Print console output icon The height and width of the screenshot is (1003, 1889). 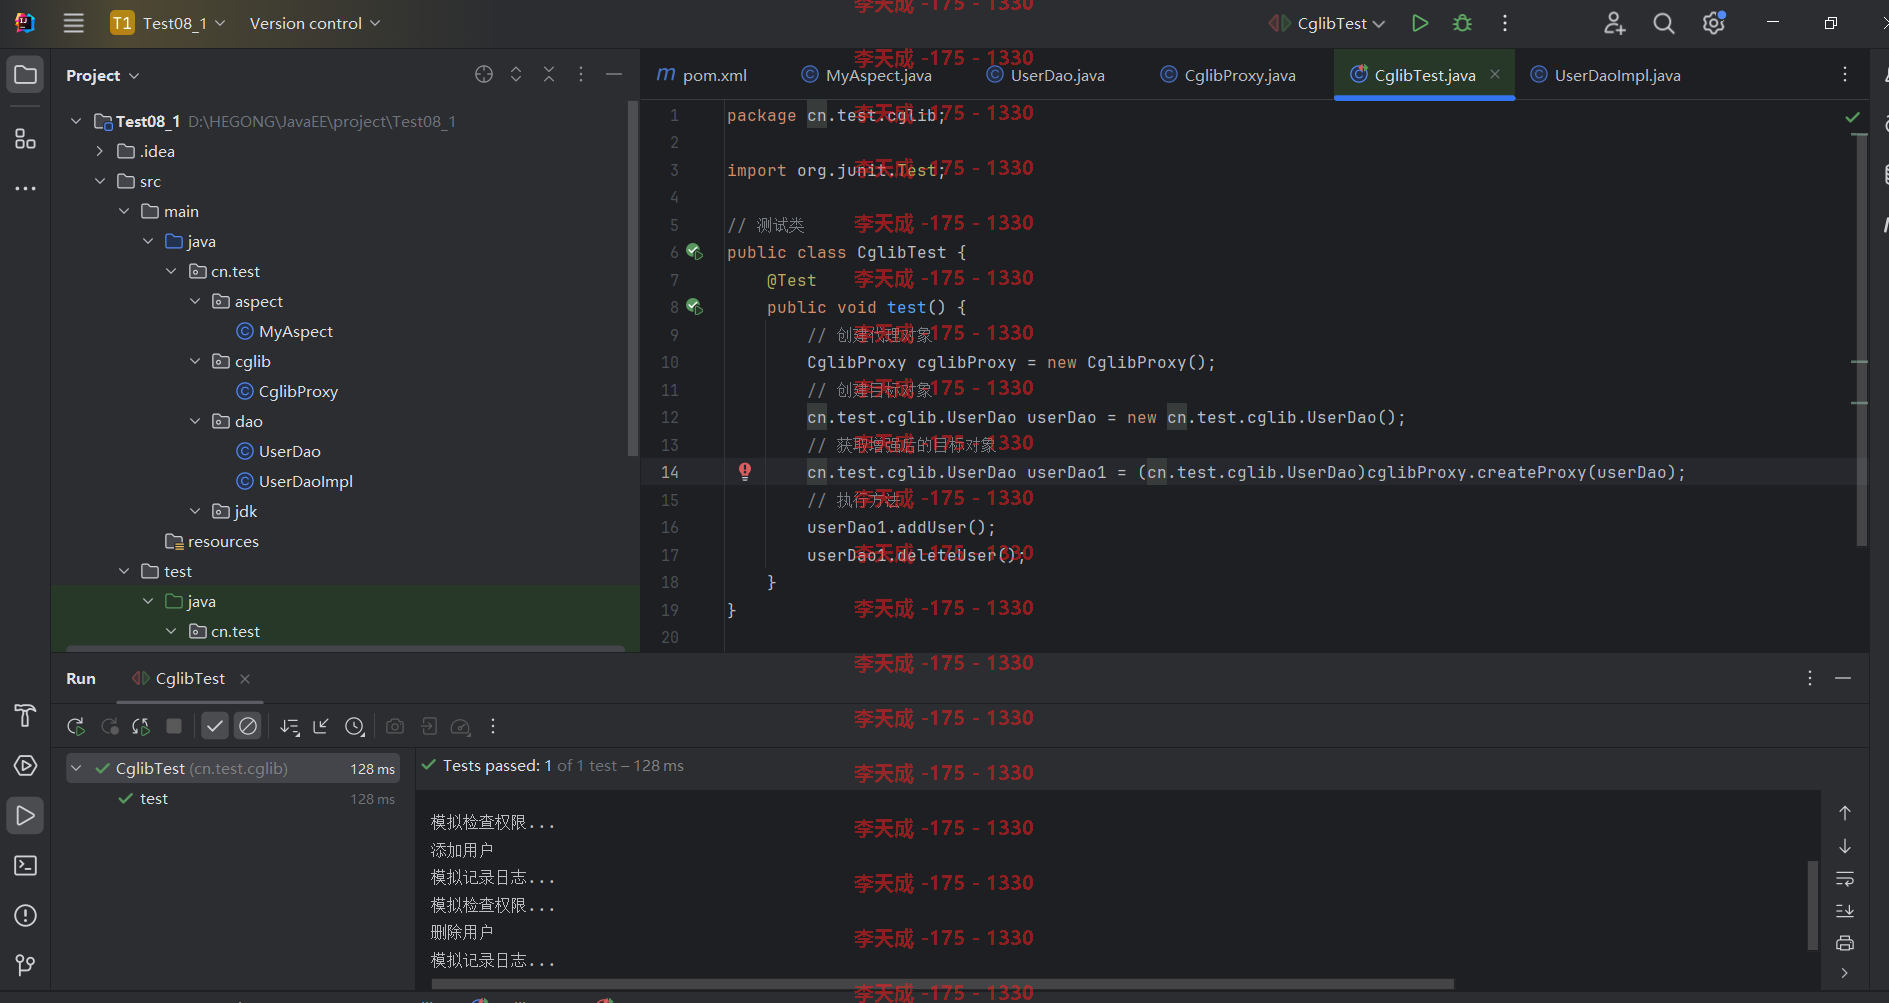(x=1845, y=943)
